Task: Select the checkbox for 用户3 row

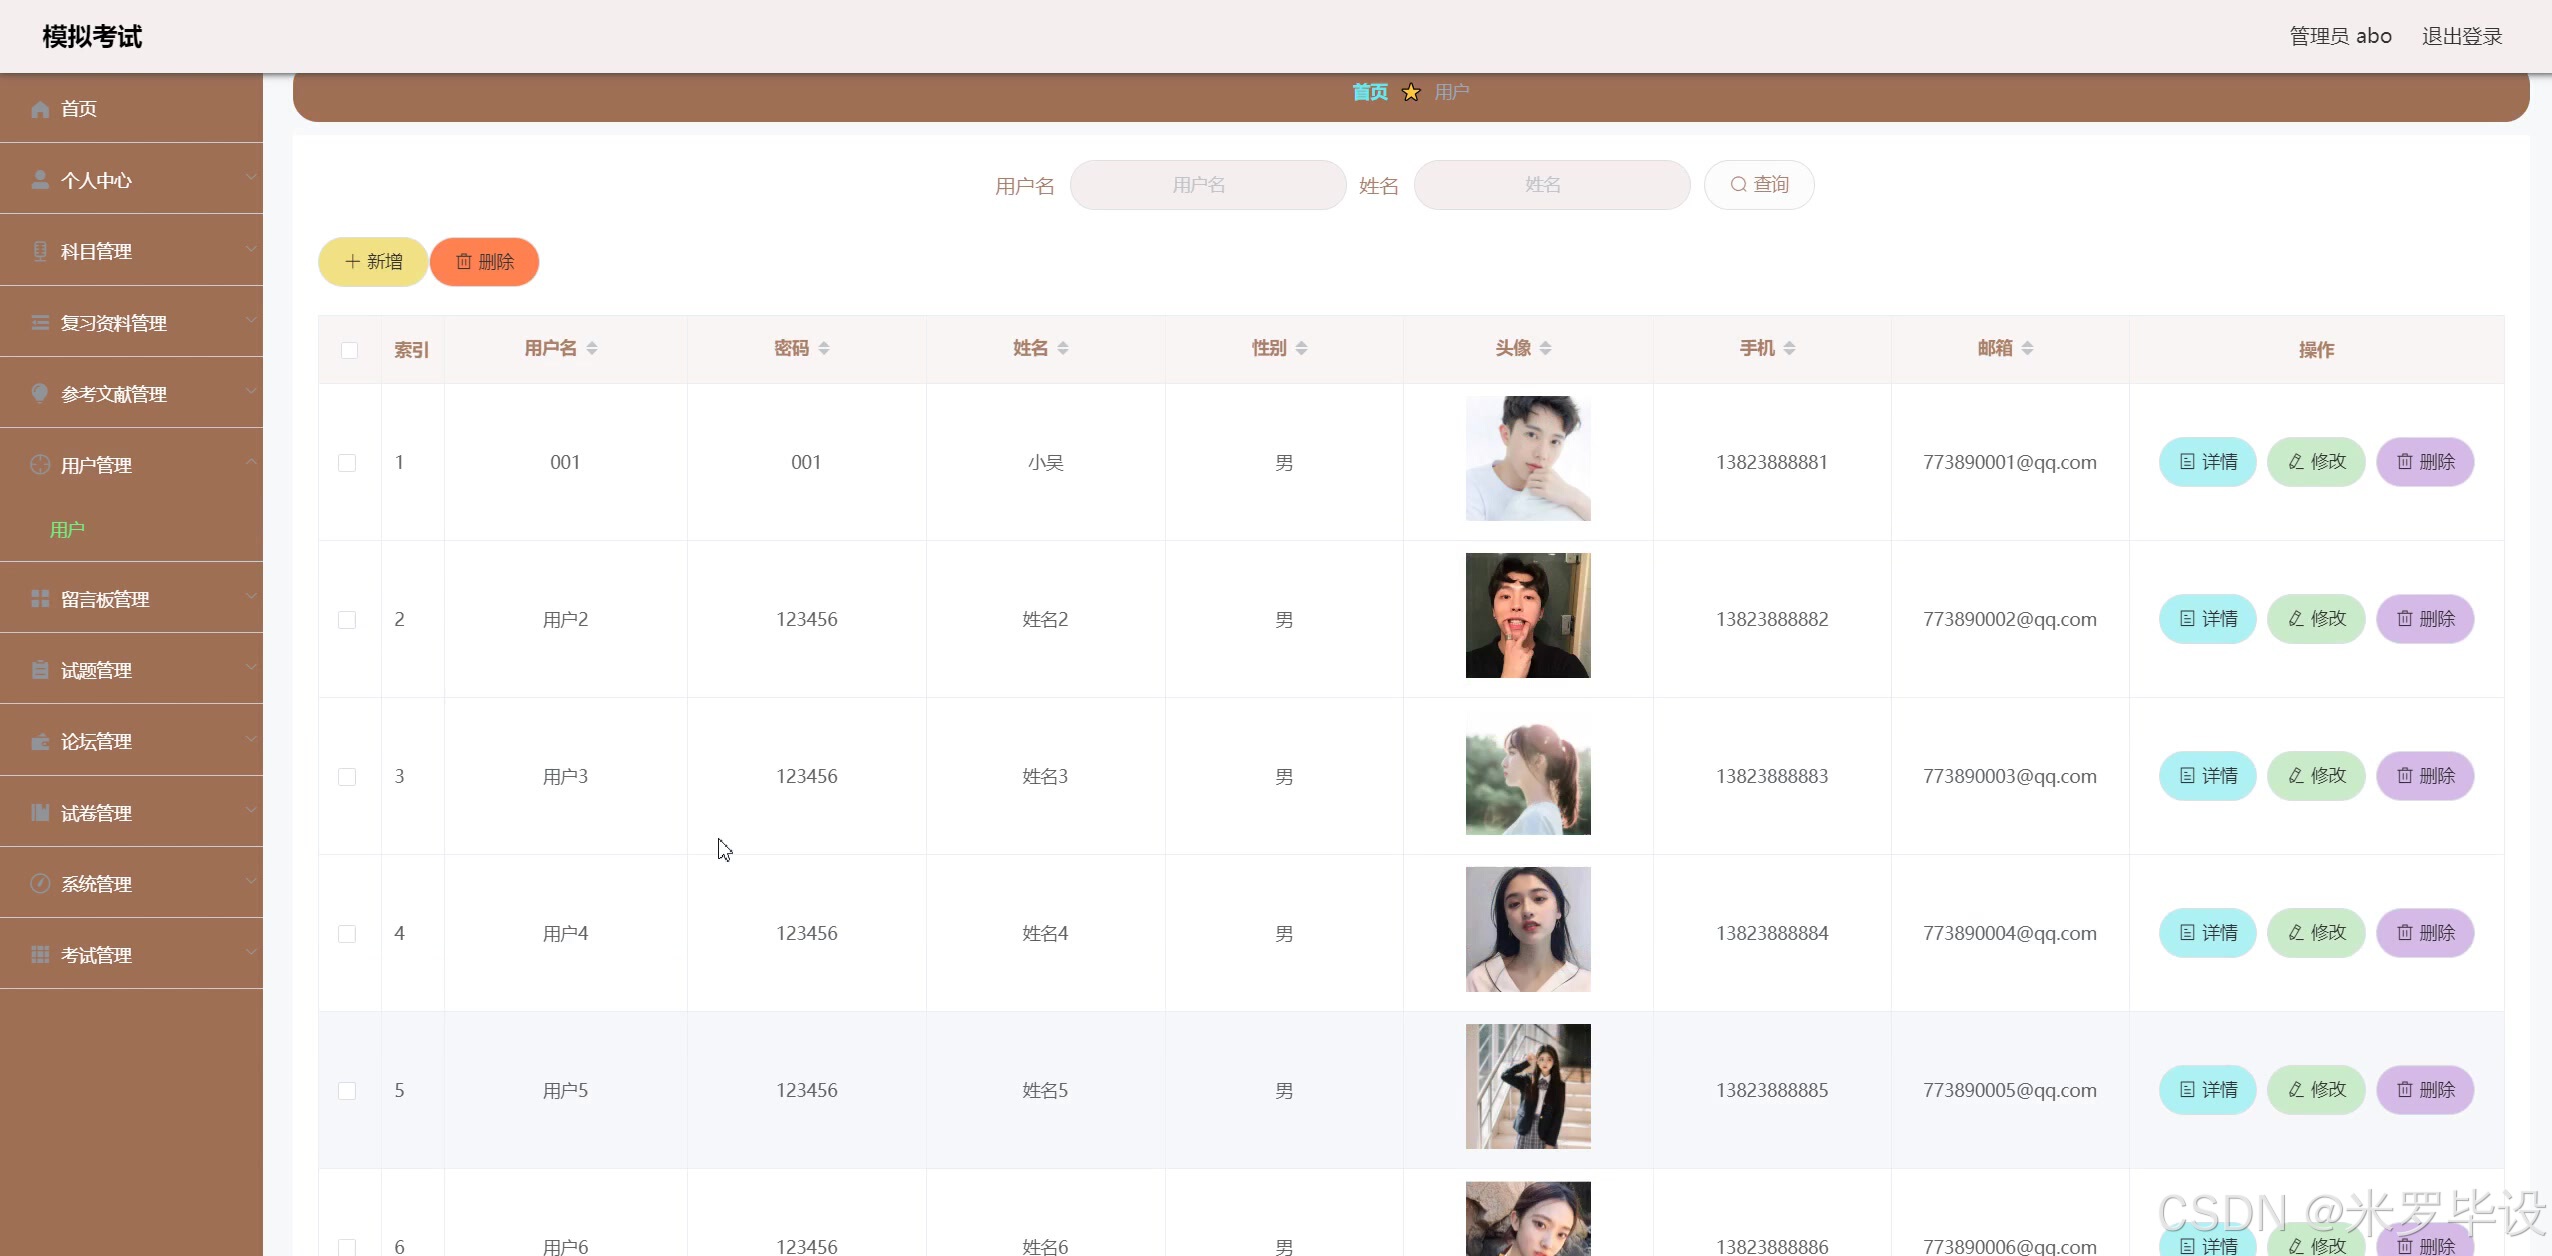Action: point(347,777)
